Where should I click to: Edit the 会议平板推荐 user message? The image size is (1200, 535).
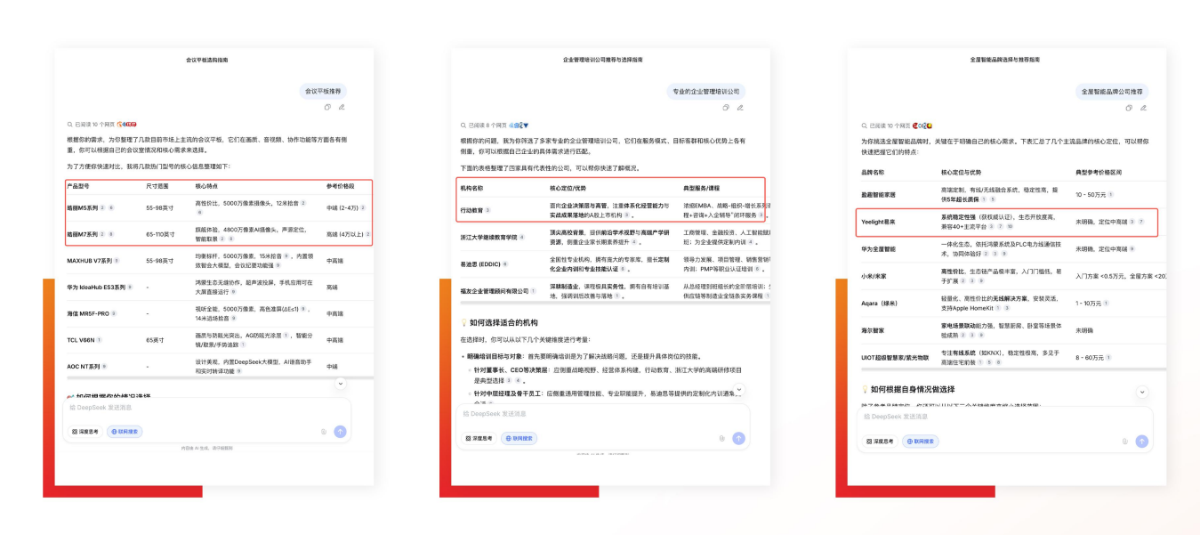[x=342, y=107]
